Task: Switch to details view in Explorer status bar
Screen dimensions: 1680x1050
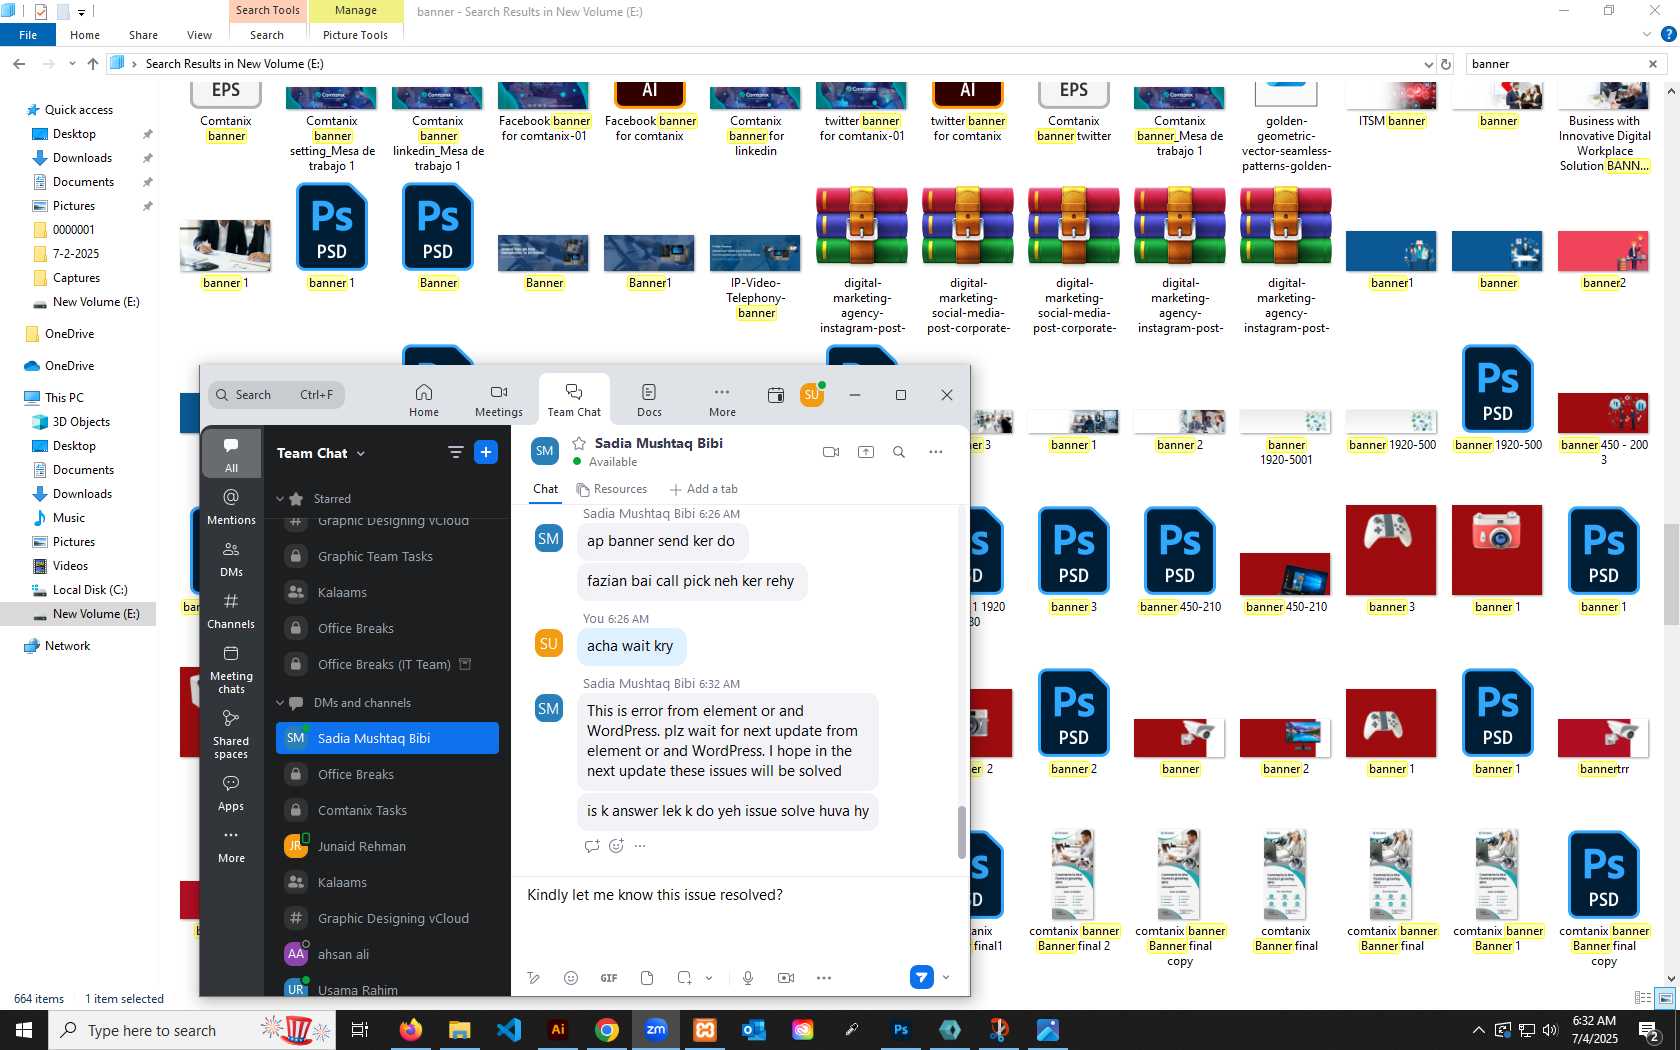Action: pos(1642,998)
